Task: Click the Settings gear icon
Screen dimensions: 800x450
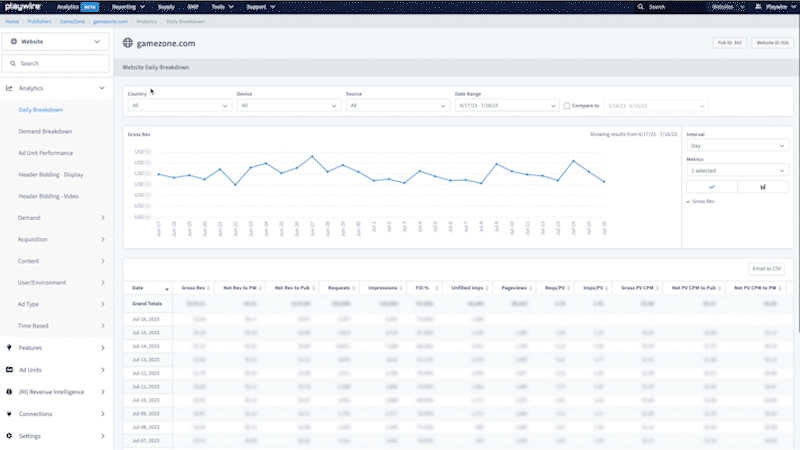Action: click(x=9, y=436)
